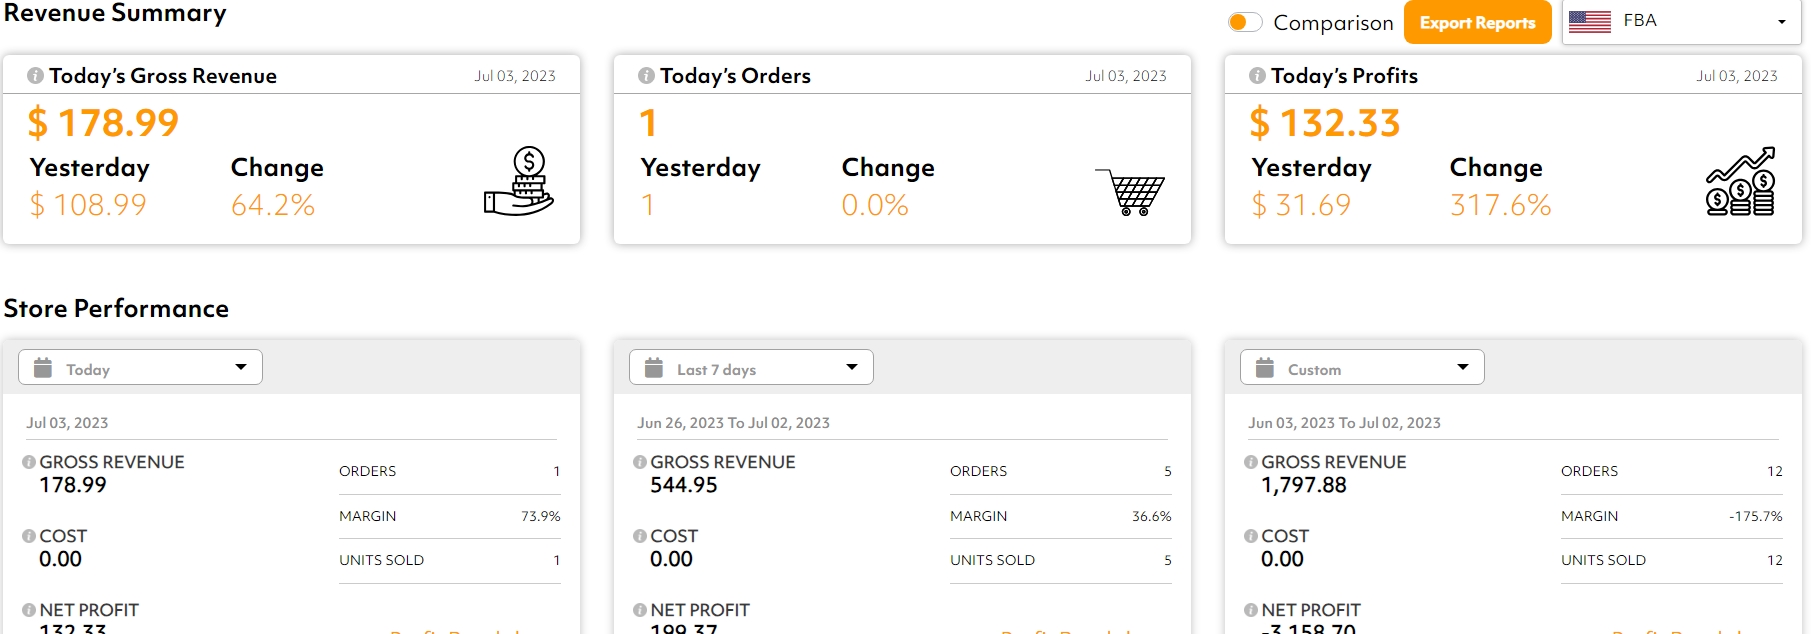Expand the FBA marketplace dropdown
The height and width of the screenshot is (634, 1811).
[x=1781, y=22]
